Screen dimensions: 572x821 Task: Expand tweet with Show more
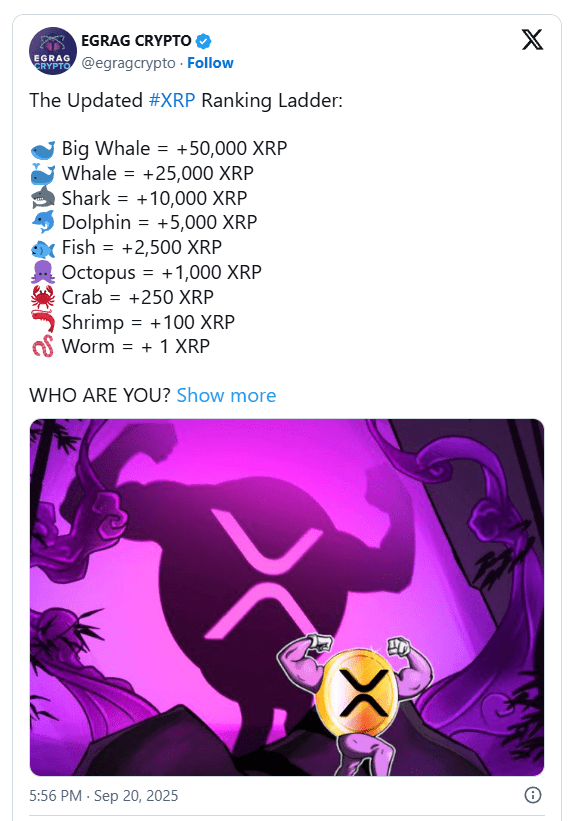226,395
